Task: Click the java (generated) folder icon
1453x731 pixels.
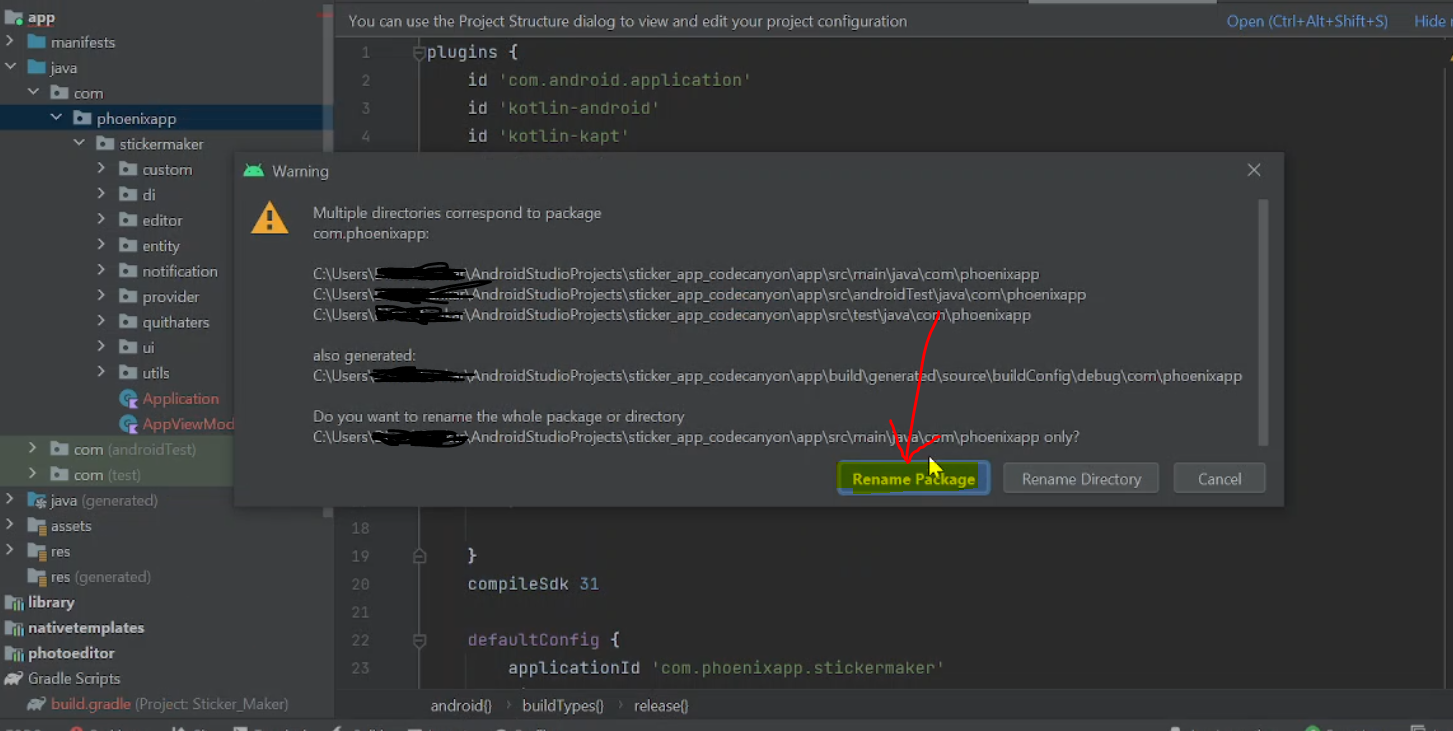Action: [37, 500]
